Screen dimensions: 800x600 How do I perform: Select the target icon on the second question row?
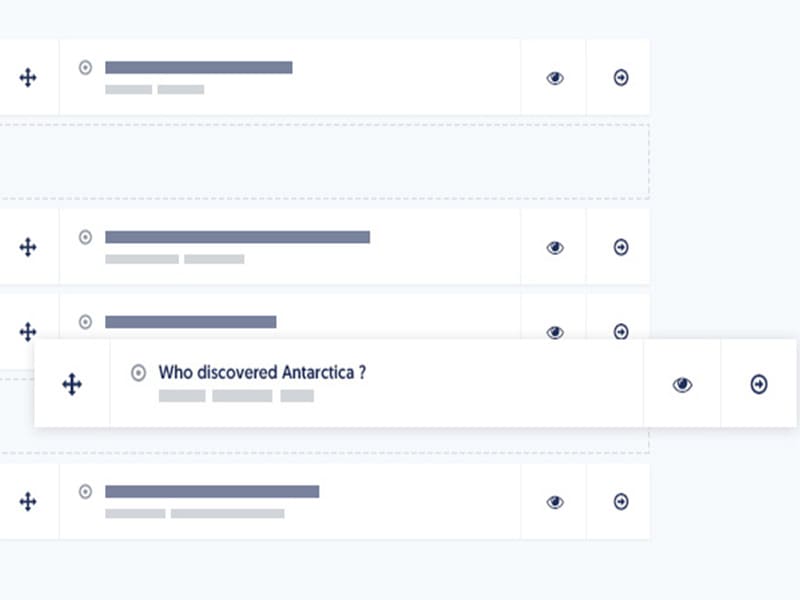tap(85, 238)
